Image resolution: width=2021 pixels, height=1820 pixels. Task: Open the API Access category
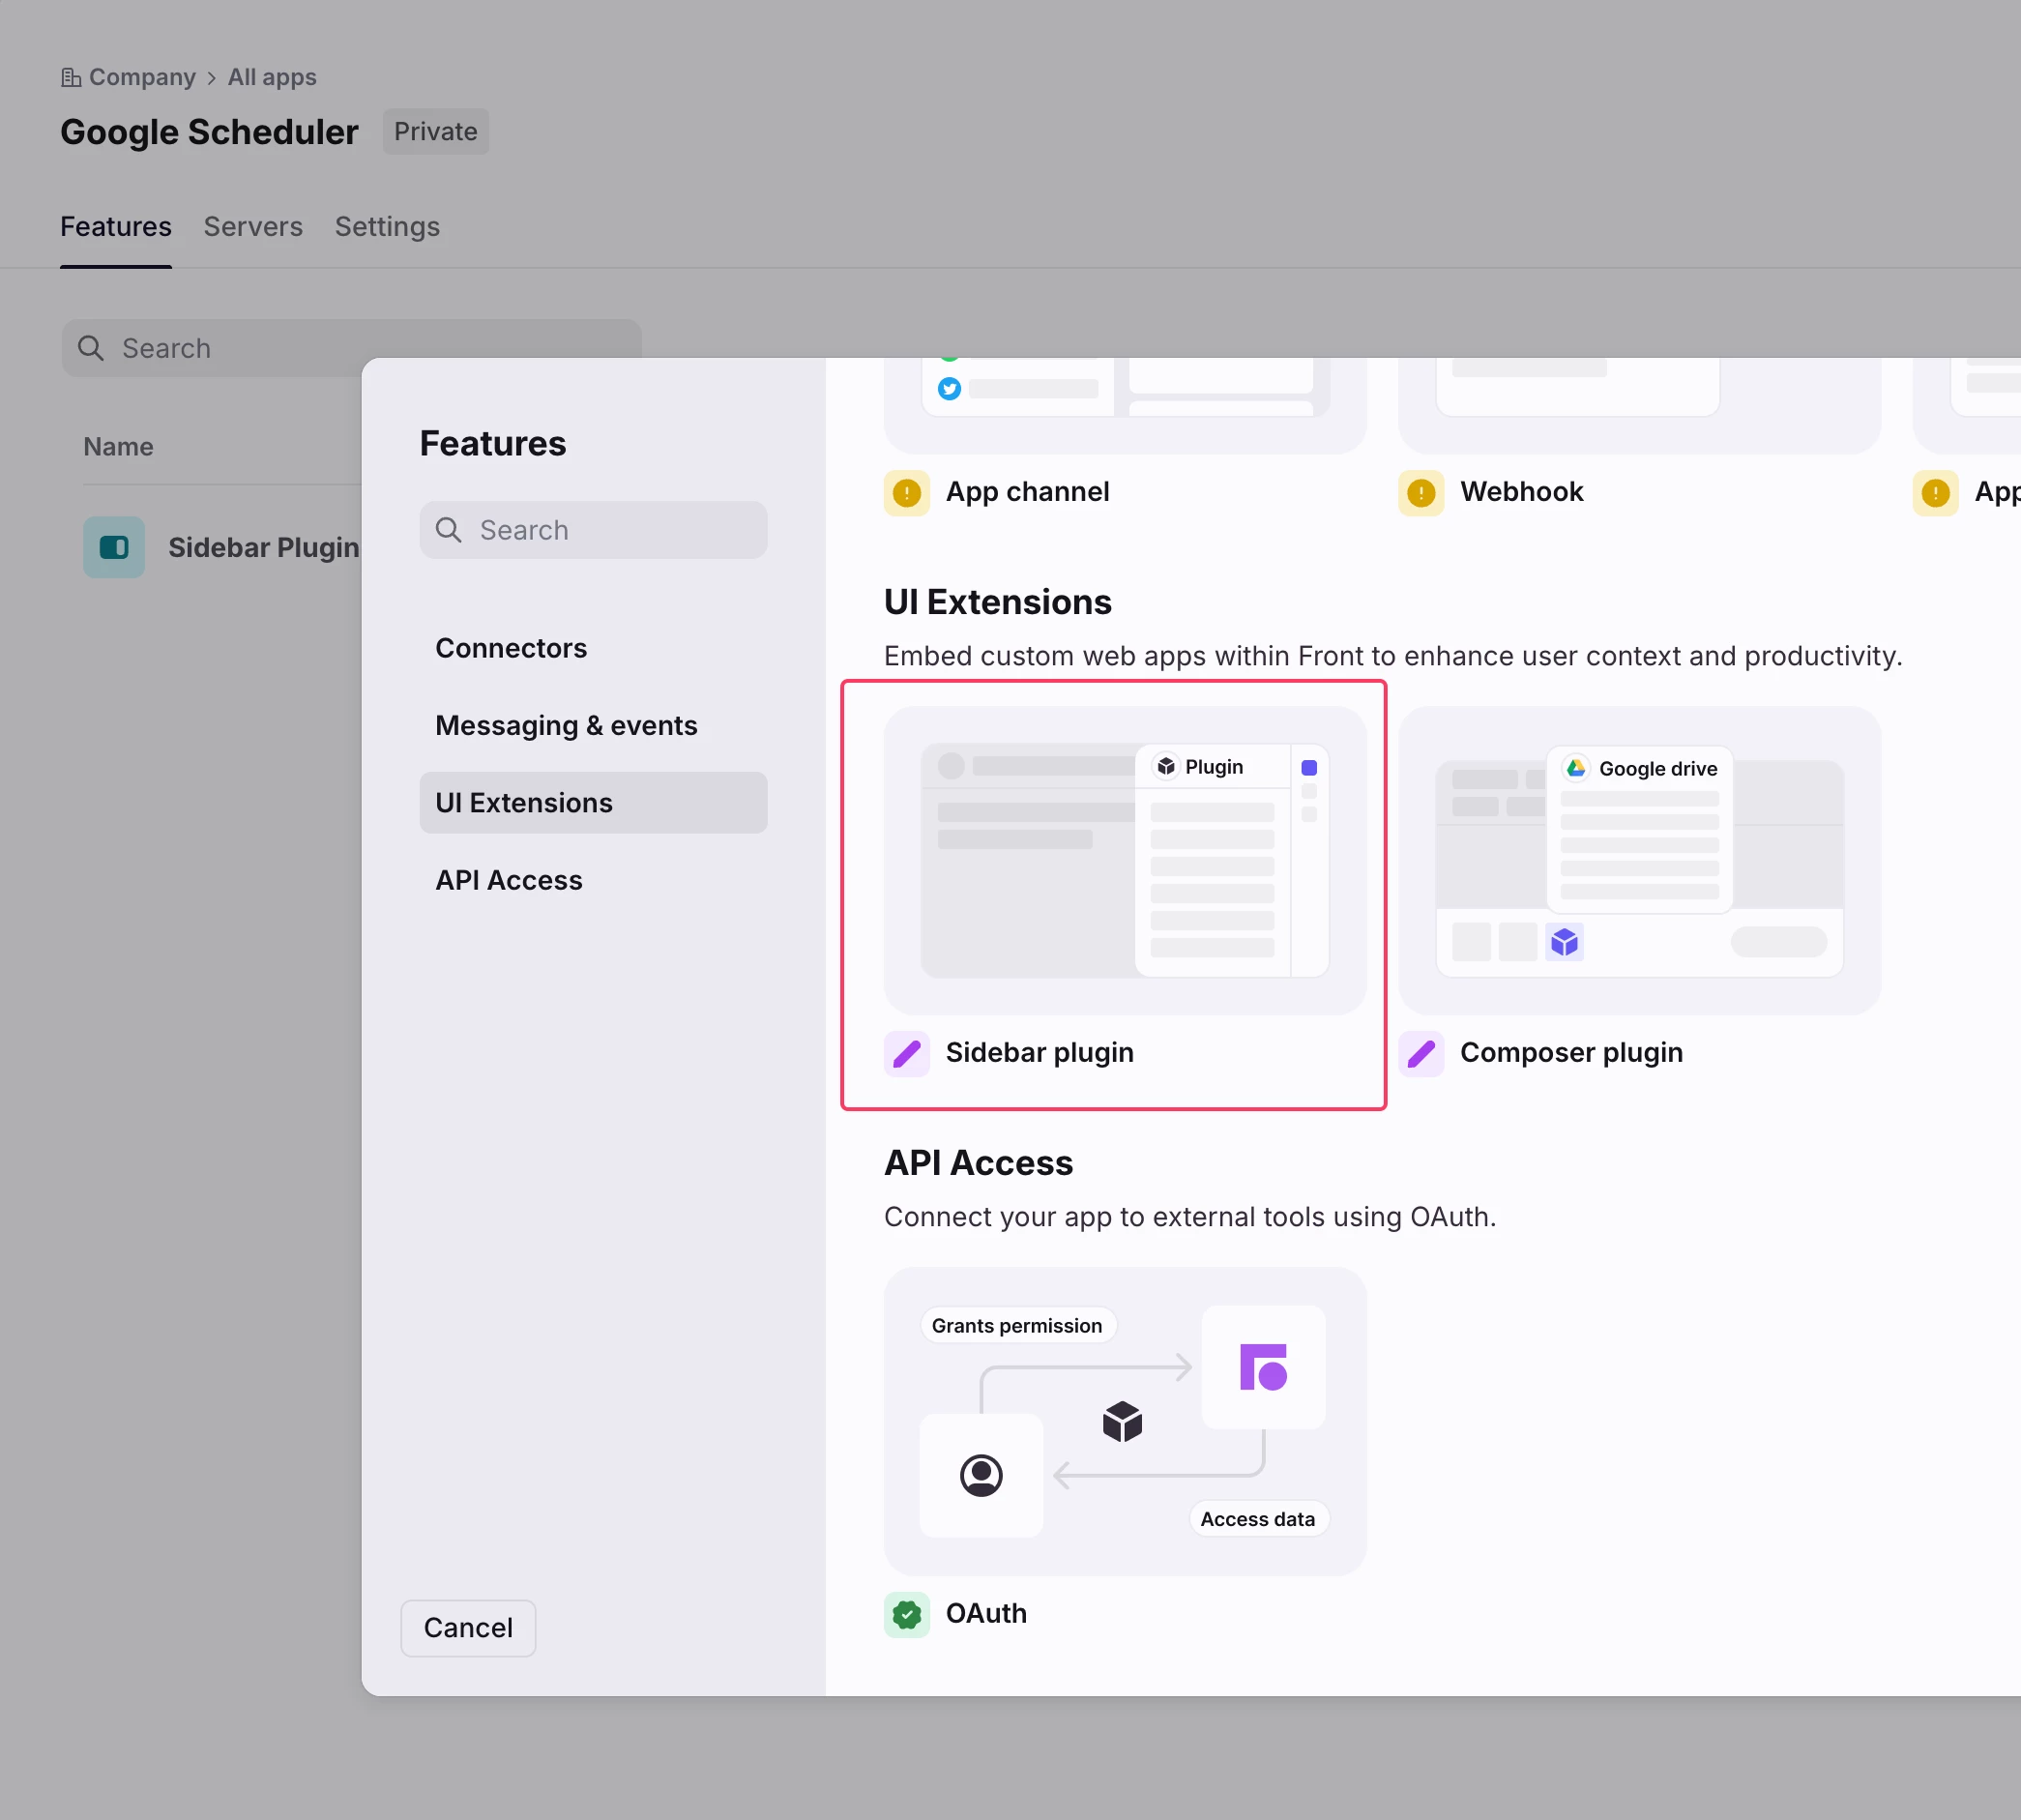pyautogui.click(x=508, y=880)
